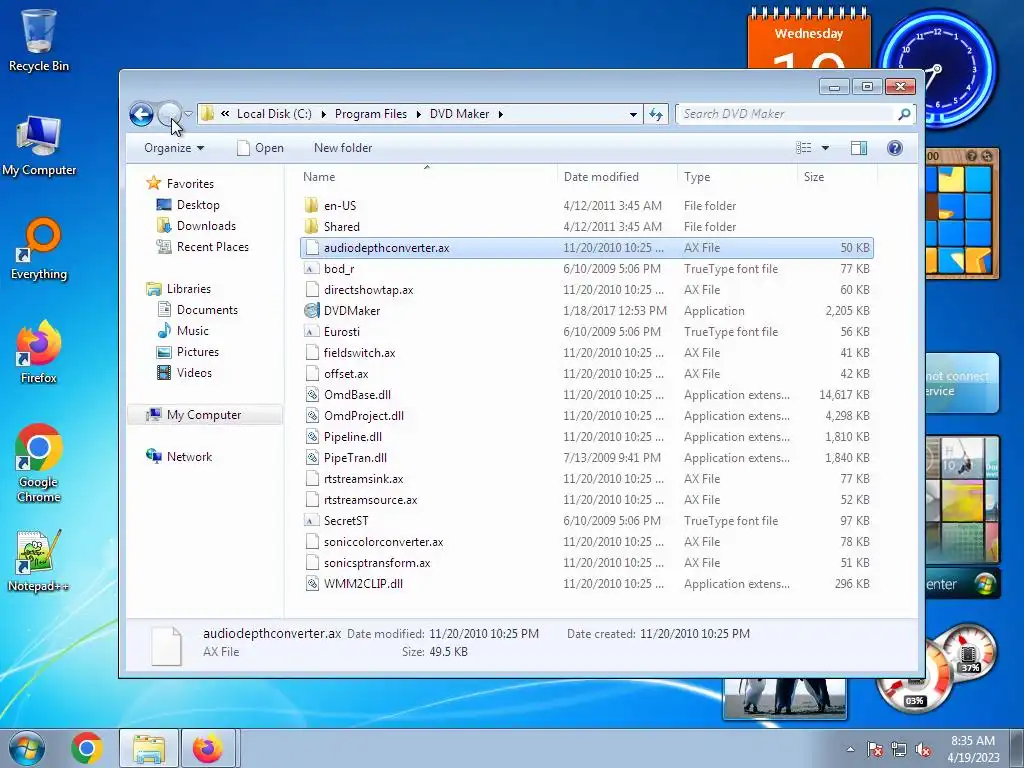Open the Windows Start button

tap(26, 748)
